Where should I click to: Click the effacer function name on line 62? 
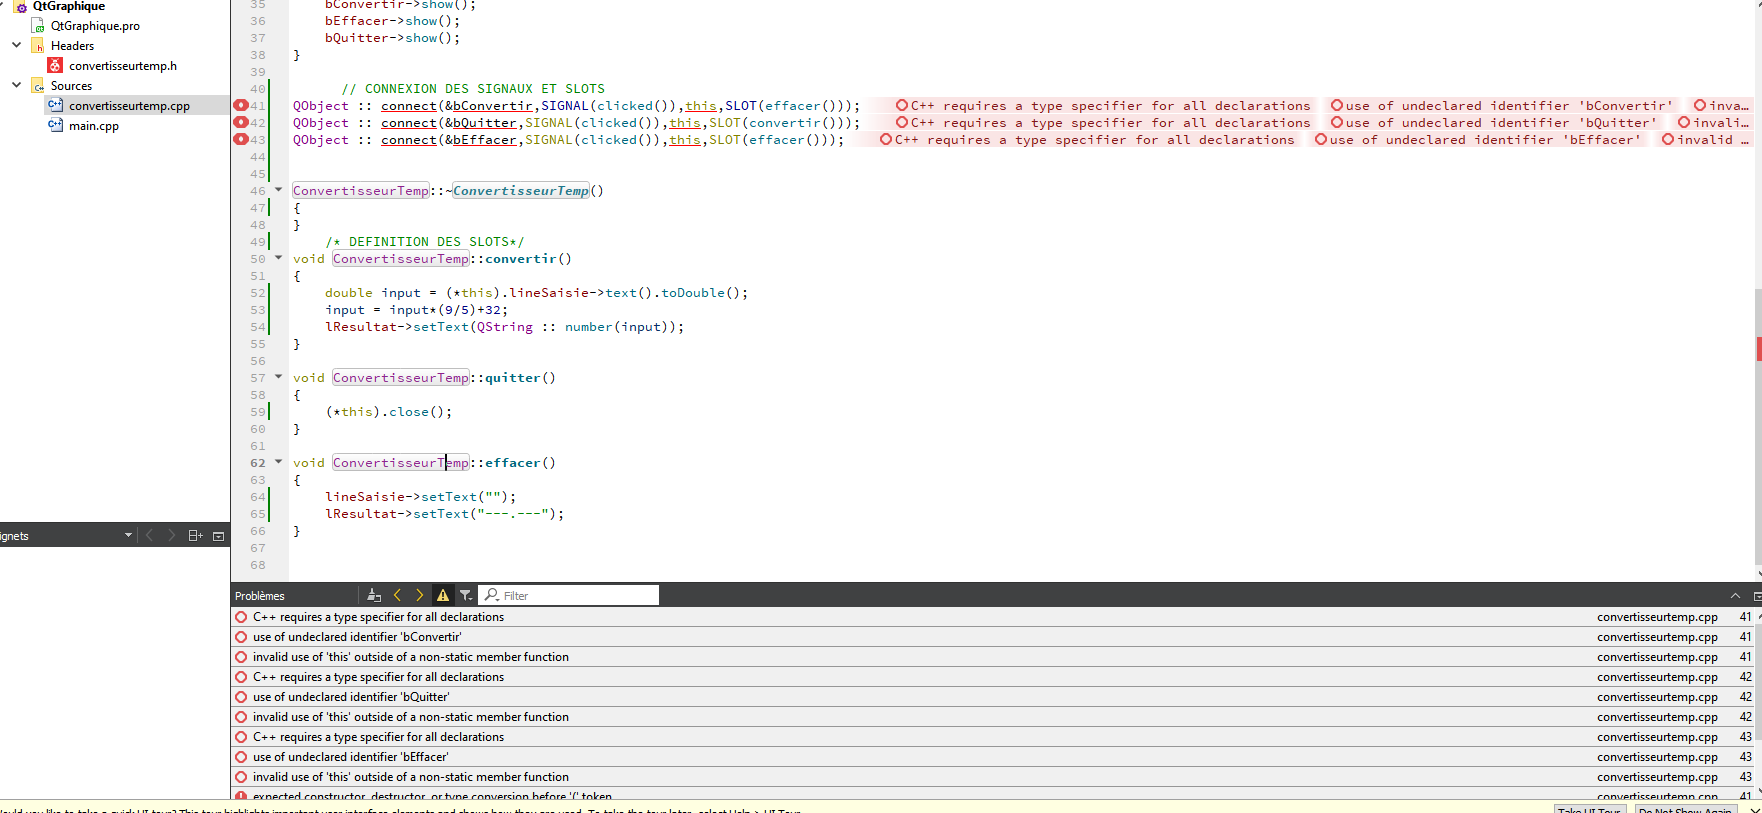pyautogui.click(x=513, y=463)
